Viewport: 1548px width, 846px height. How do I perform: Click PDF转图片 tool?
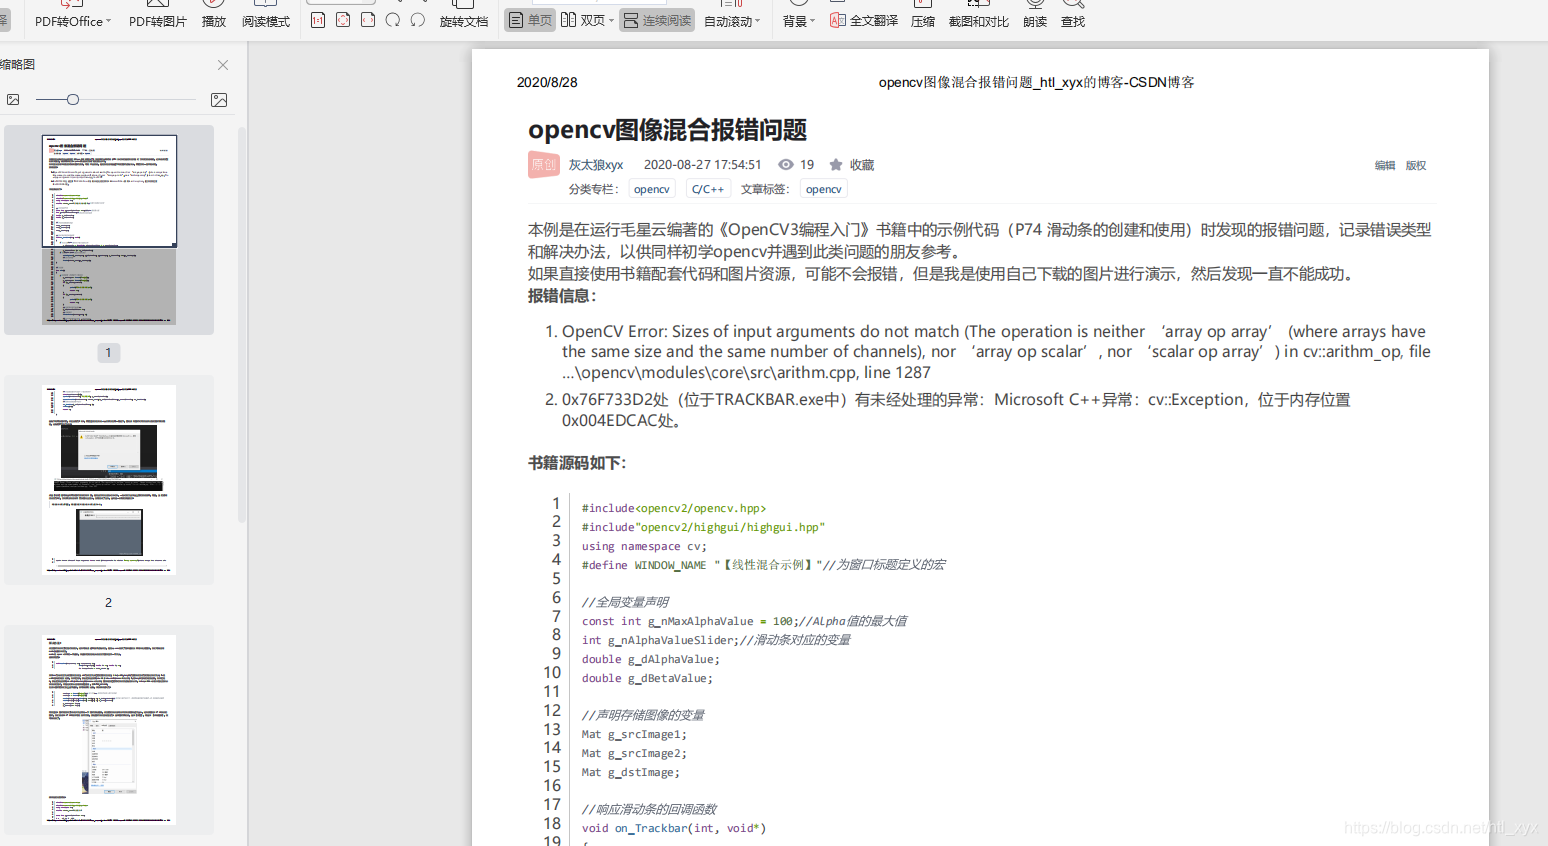click(158, 21)
